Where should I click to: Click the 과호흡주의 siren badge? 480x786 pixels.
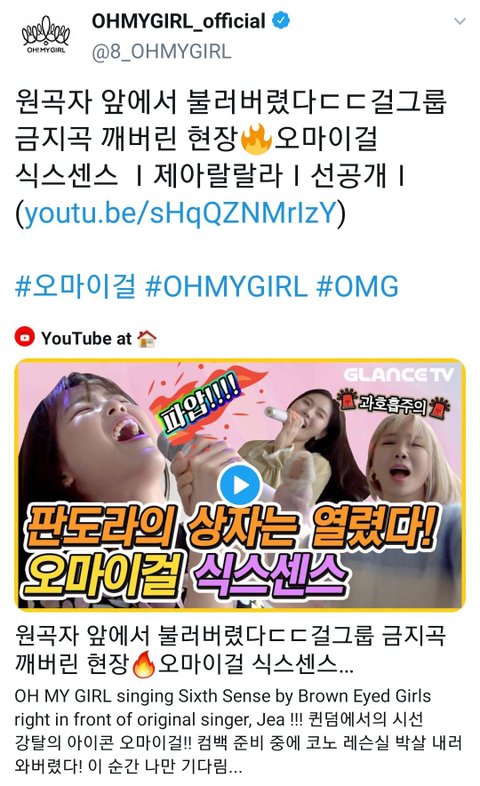coord(393,403)
